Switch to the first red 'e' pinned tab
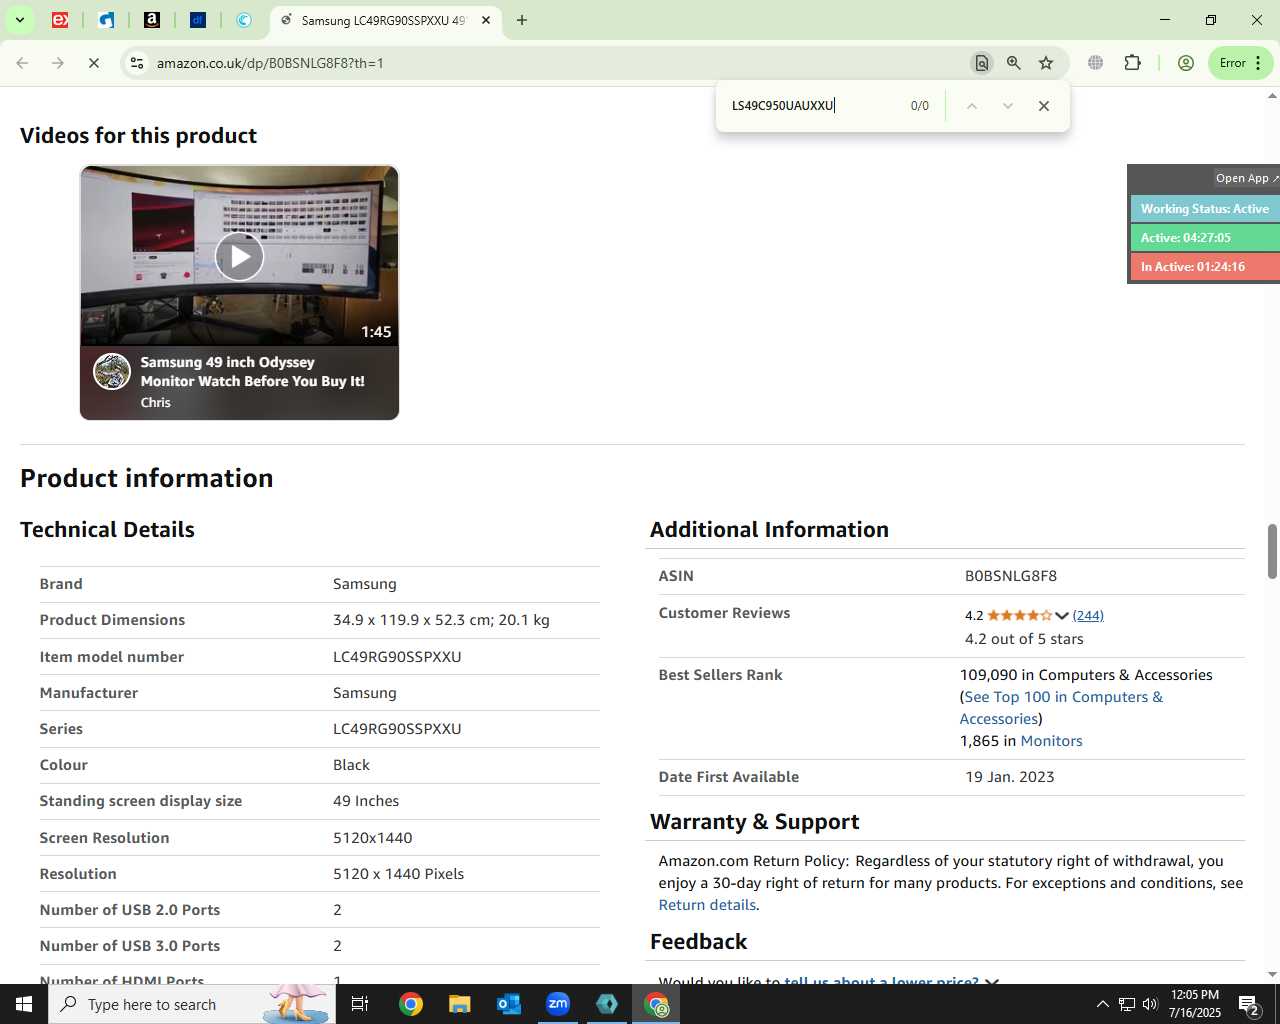Viewport: 1280px width, 1024px height. pyautogui.click(x=60, y=20)
